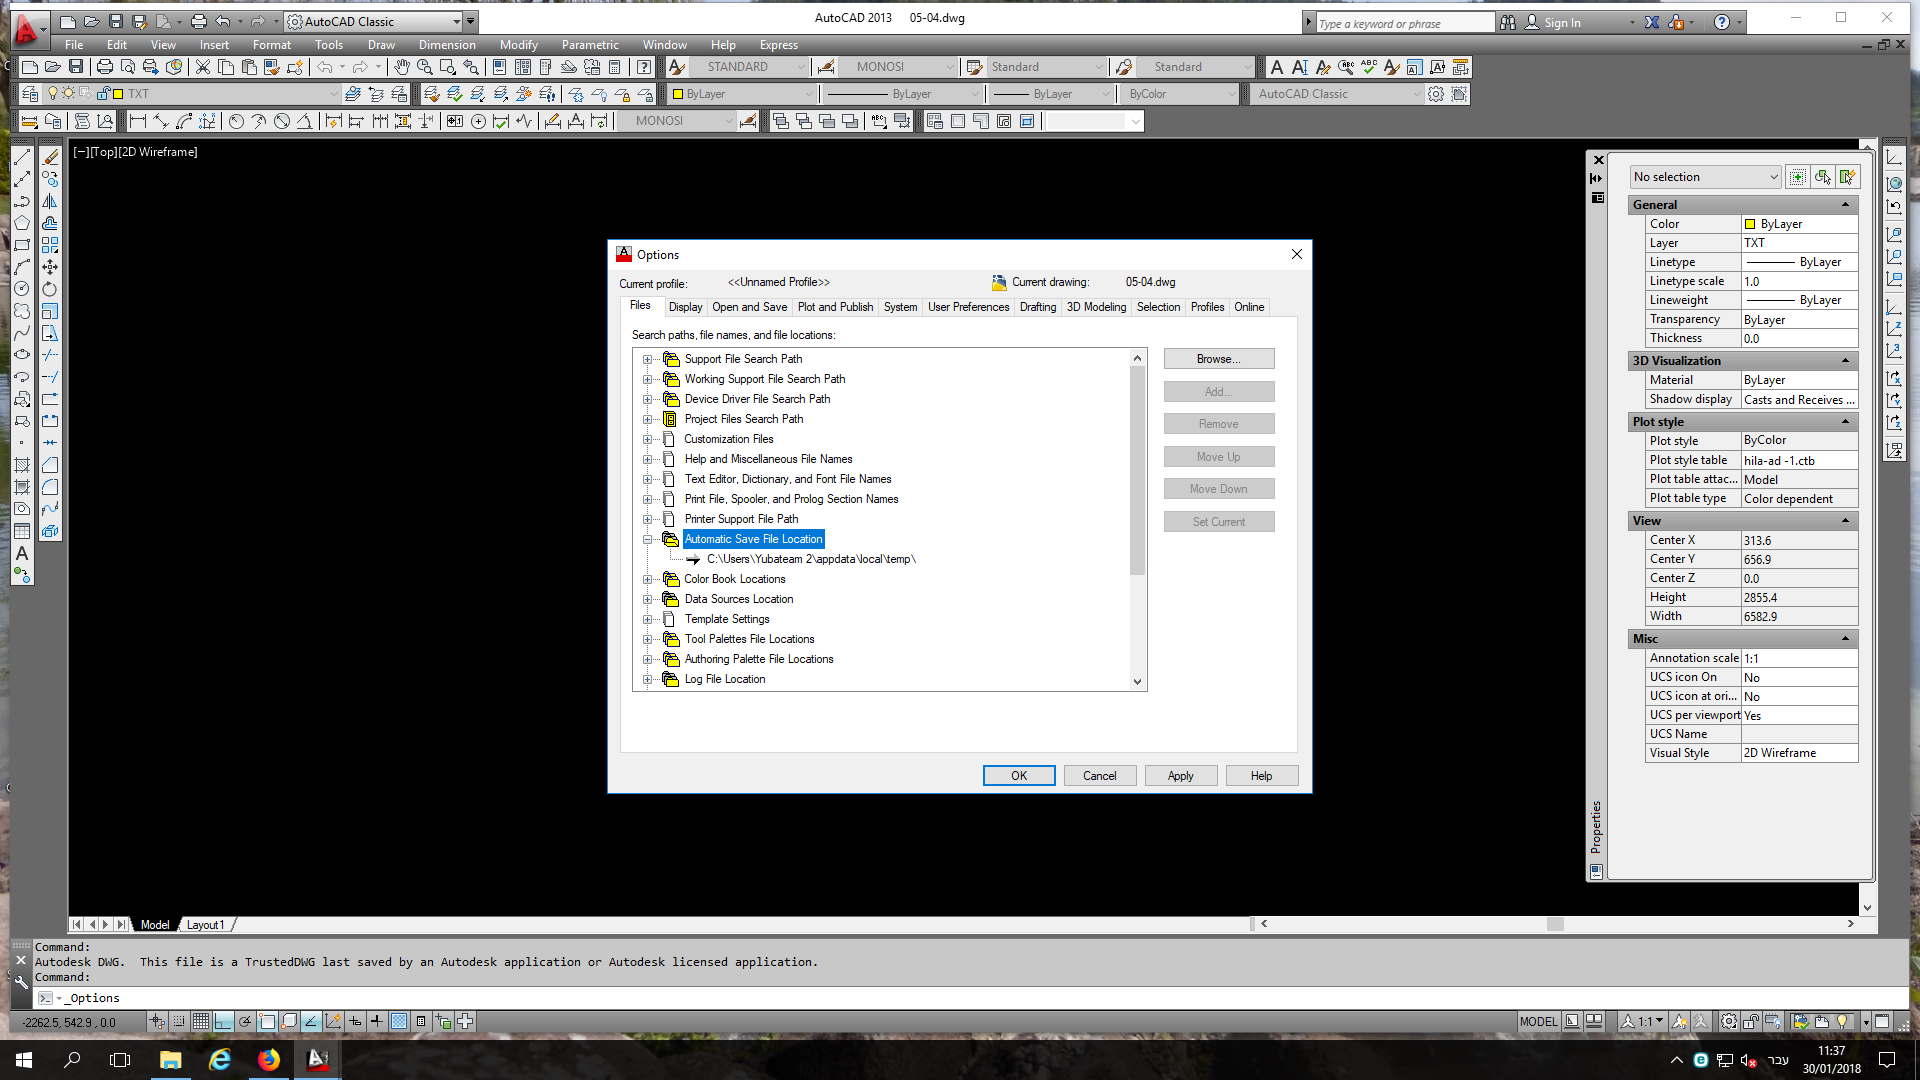The image size is (1920, 1080).
Task: Toggle Grid display in the status bar
Action: (x=201, y=1021)
